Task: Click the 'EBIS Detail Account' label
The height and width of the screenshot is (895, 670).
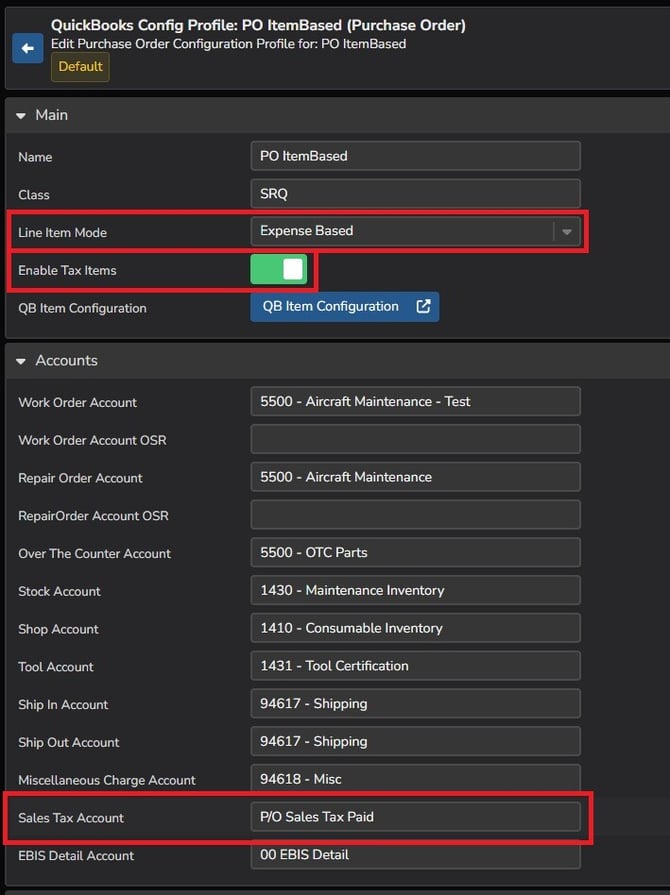Action: [x=76, y=856]
